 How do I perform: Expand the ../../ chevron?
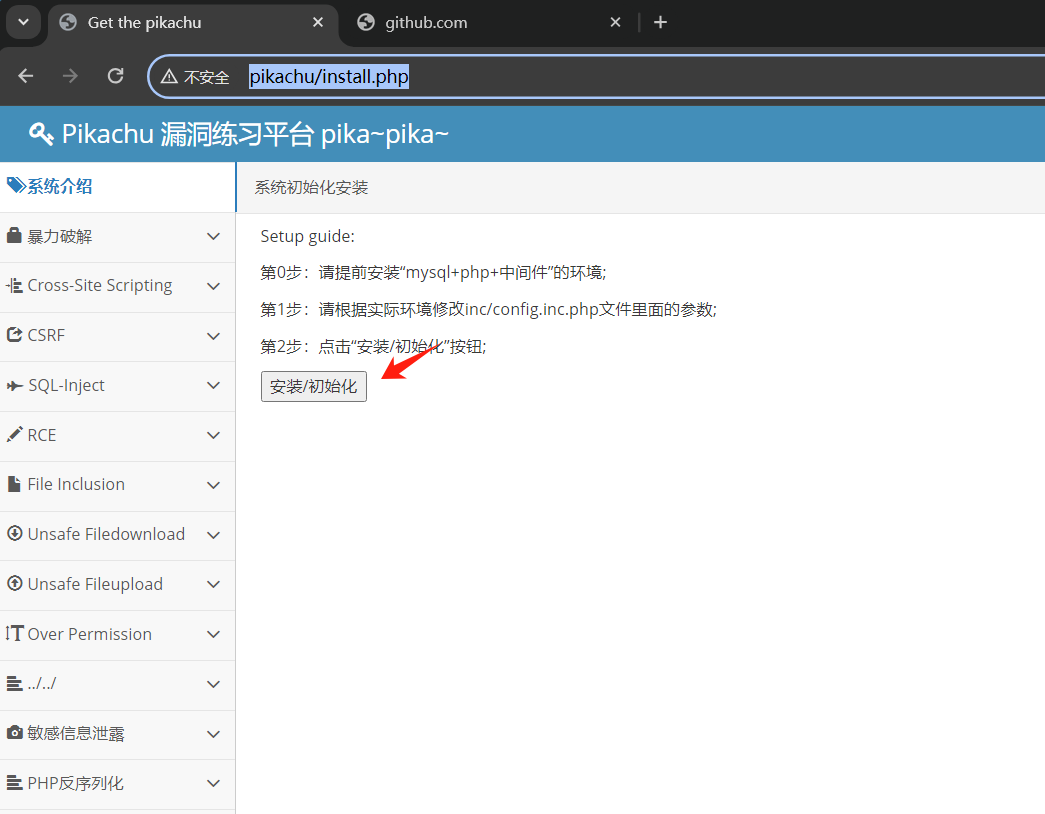pos(213,684)
